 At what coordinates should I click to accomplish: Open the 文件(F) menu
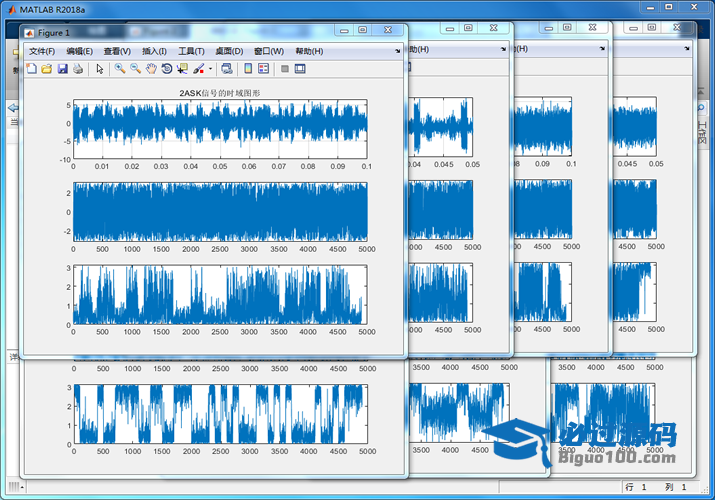(x=42, y=51)
